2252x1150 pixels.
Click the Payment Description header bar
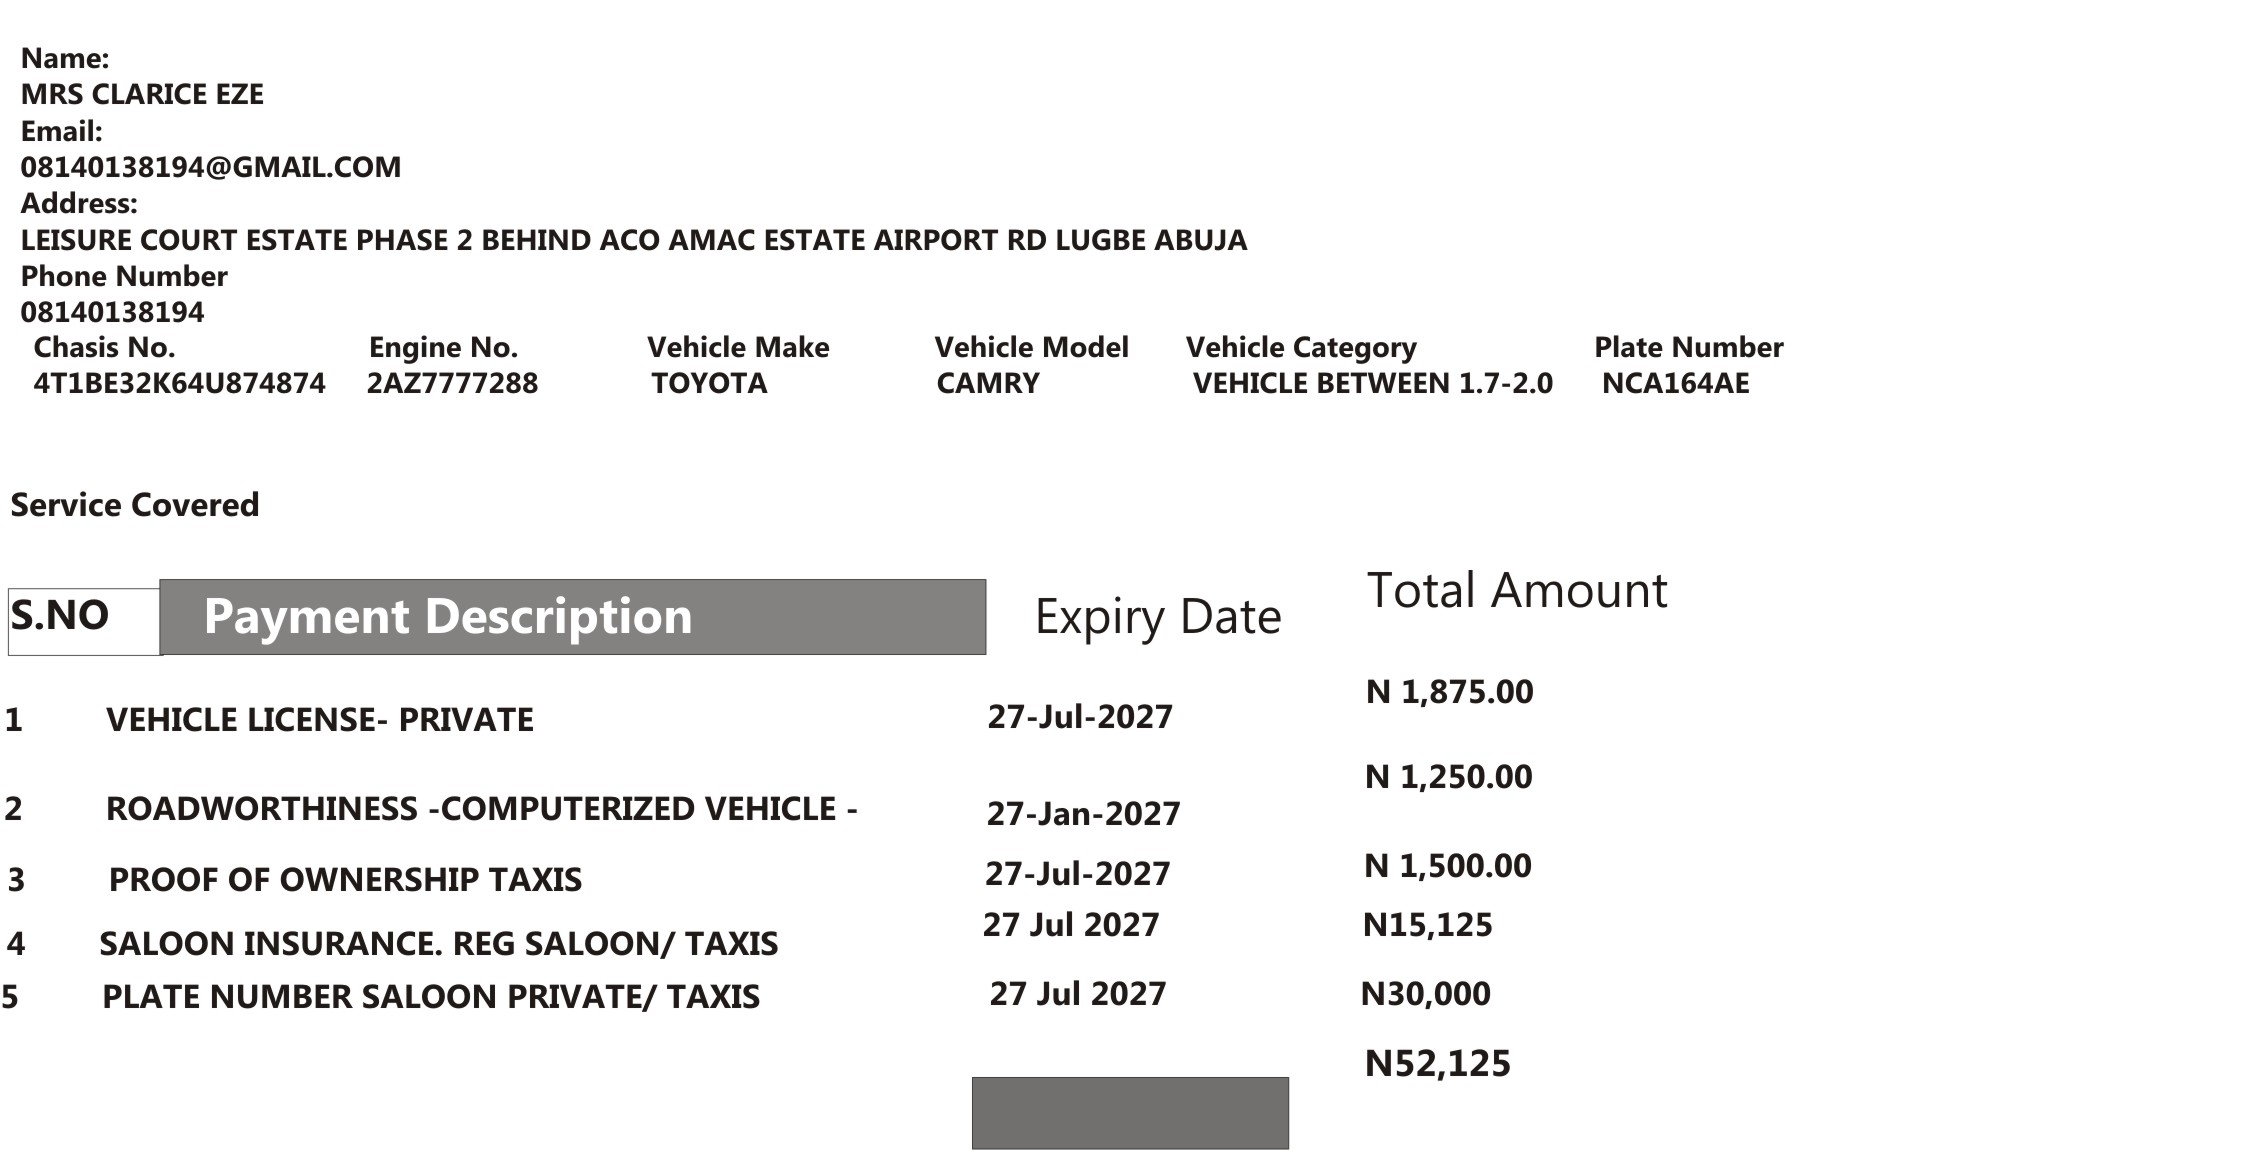(572, 617)
